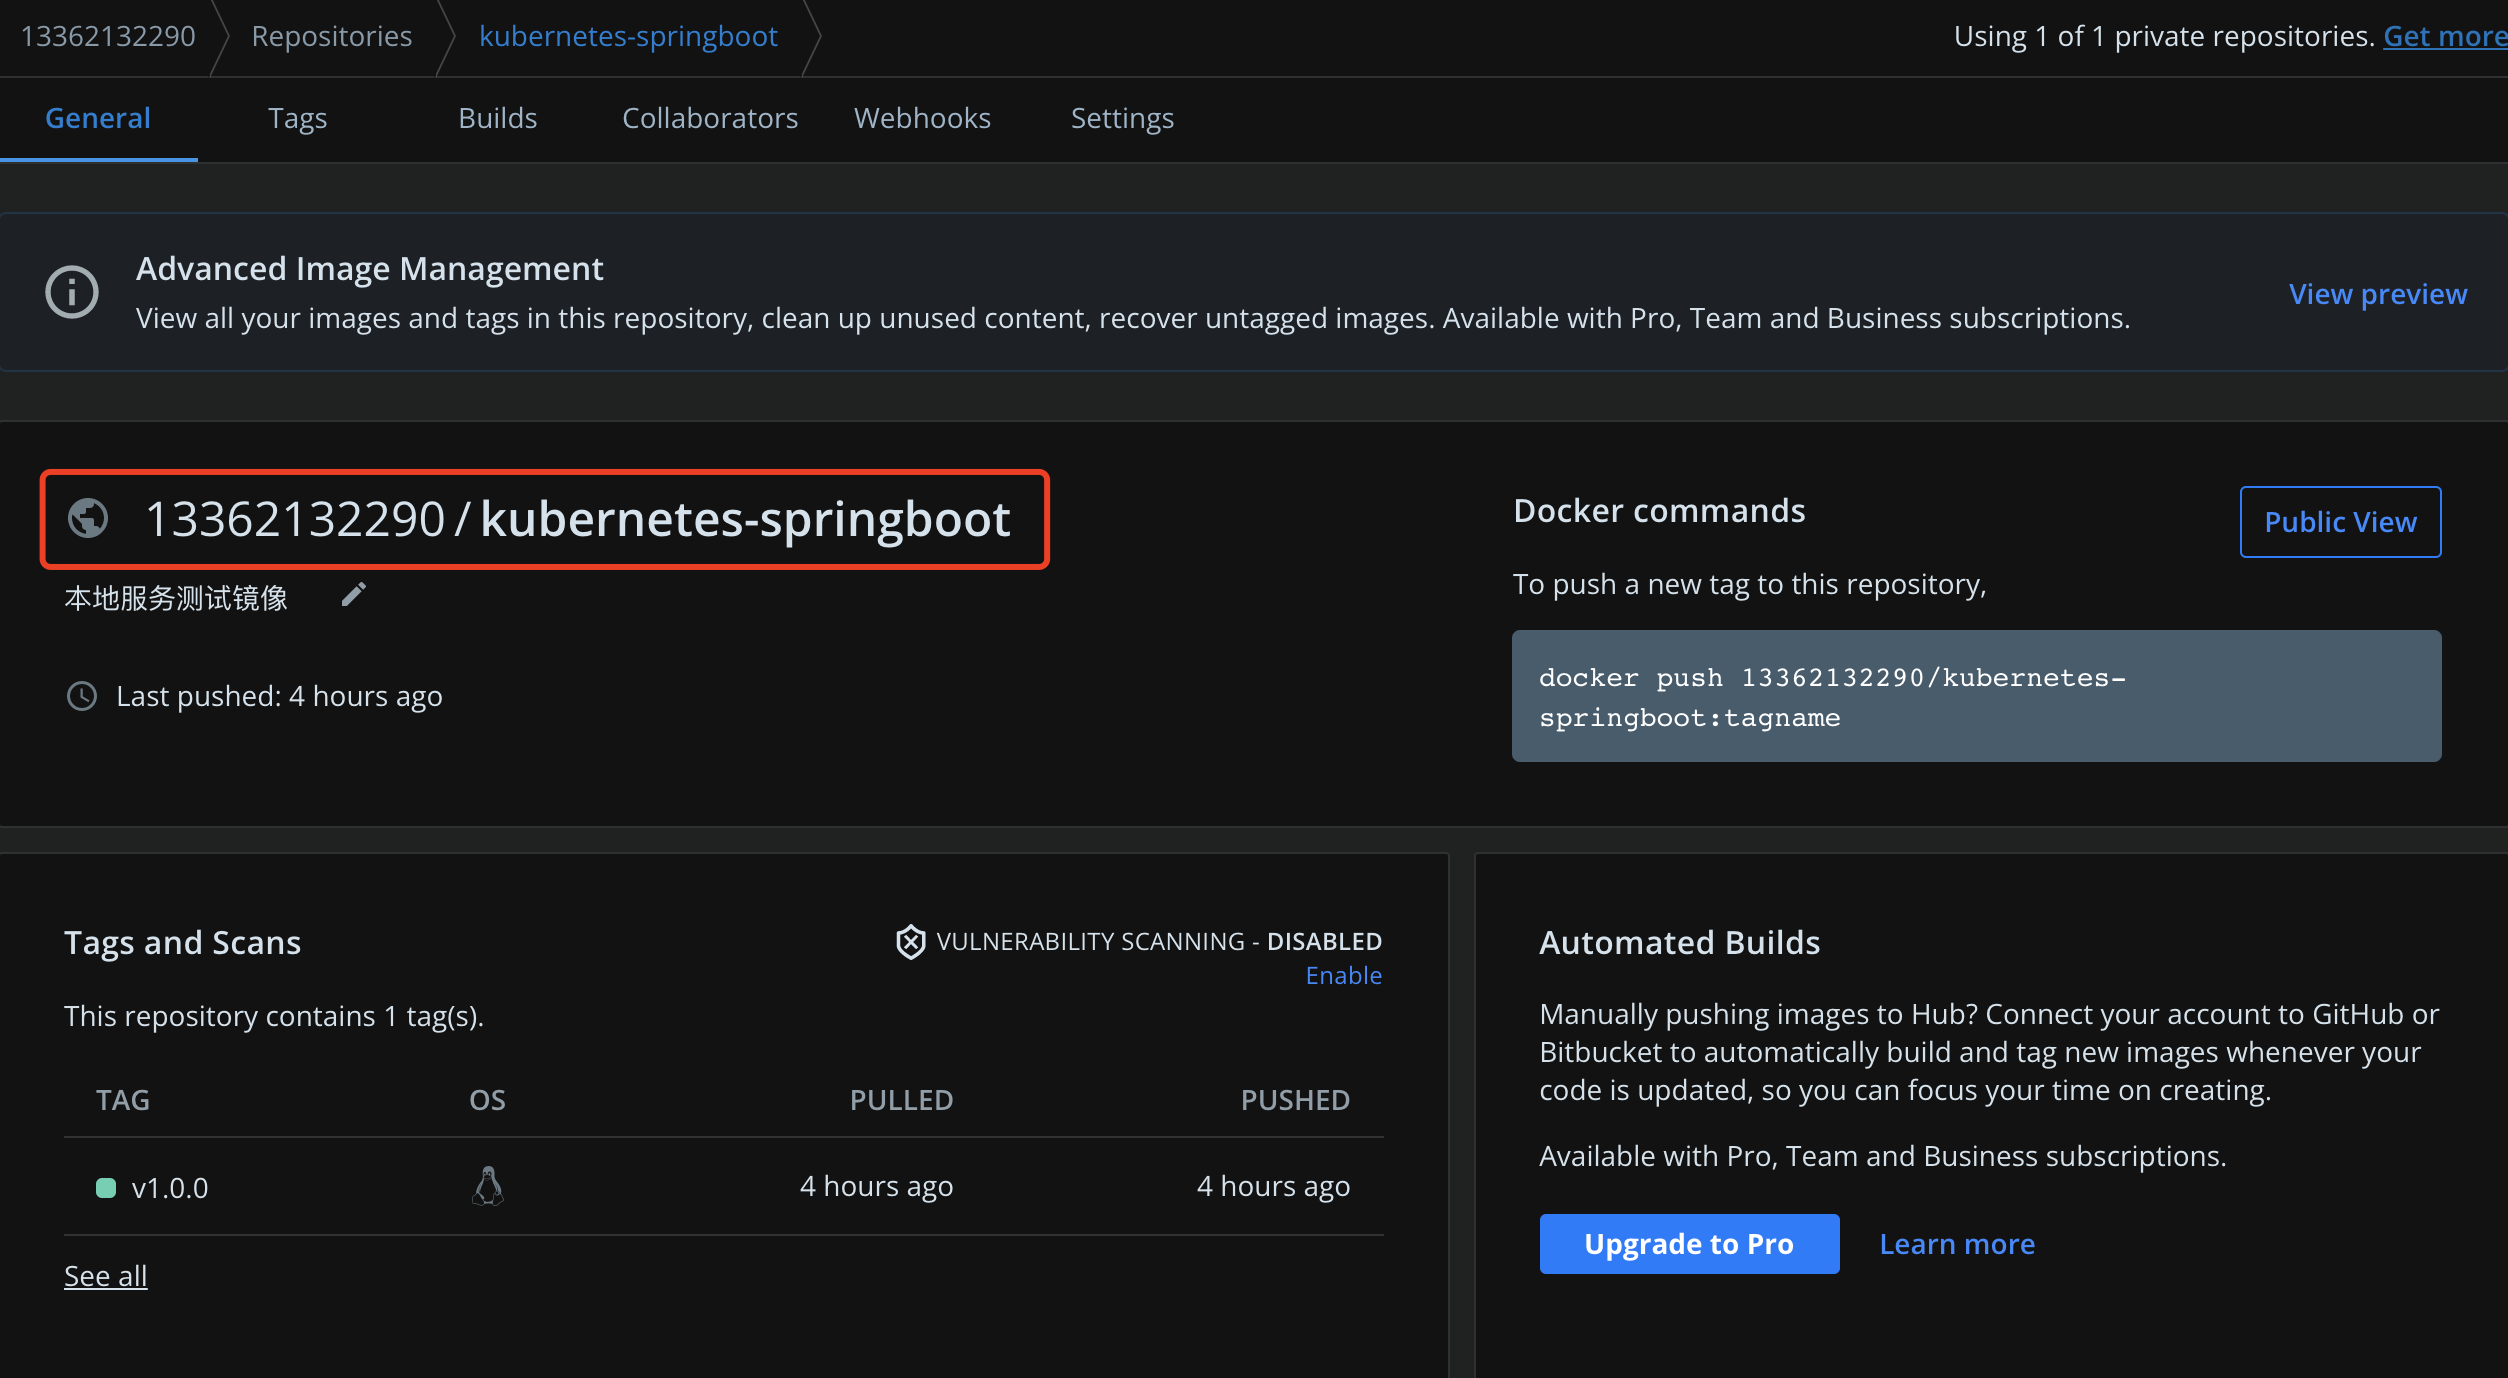
Task: Open the View preview link
Action: [x=2377, y=294]
